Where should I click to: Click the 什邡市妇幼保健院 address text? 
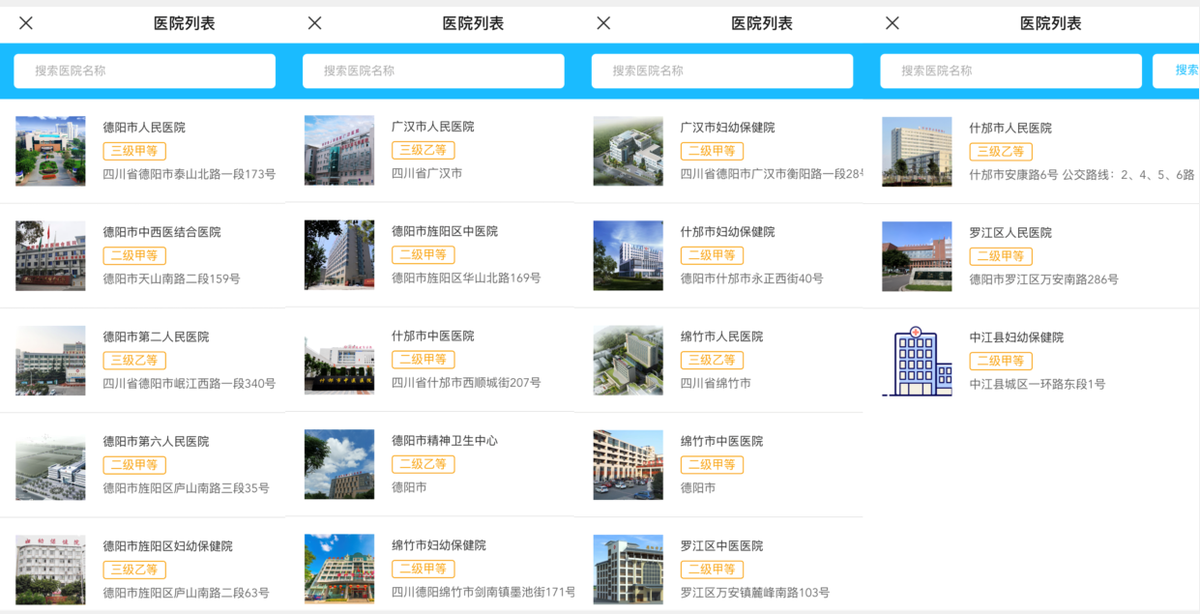pyautogui.click(x=751, y=279)
